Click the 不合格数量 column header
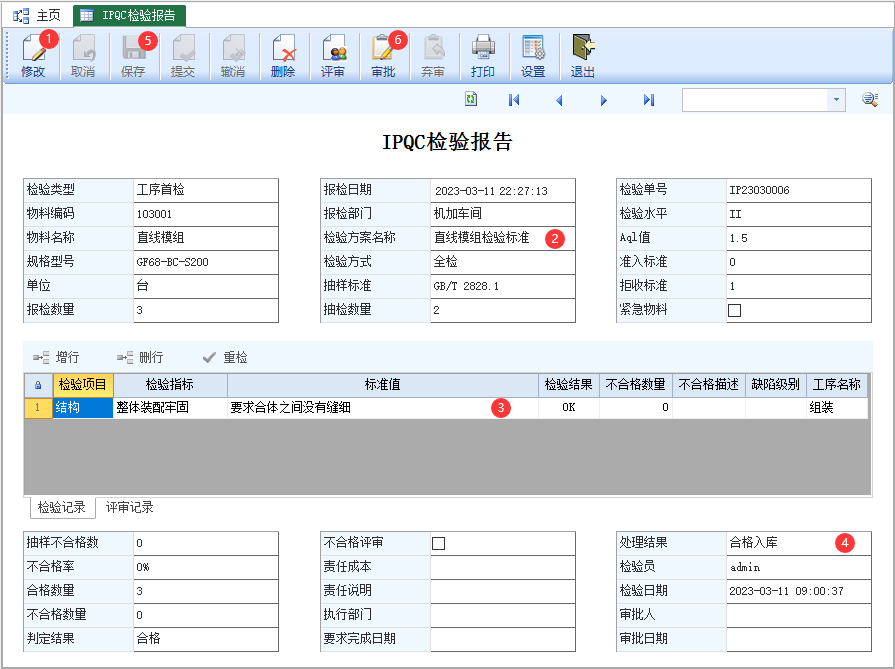The width and height of the screenshot is (895, 669). pos(636,385)
